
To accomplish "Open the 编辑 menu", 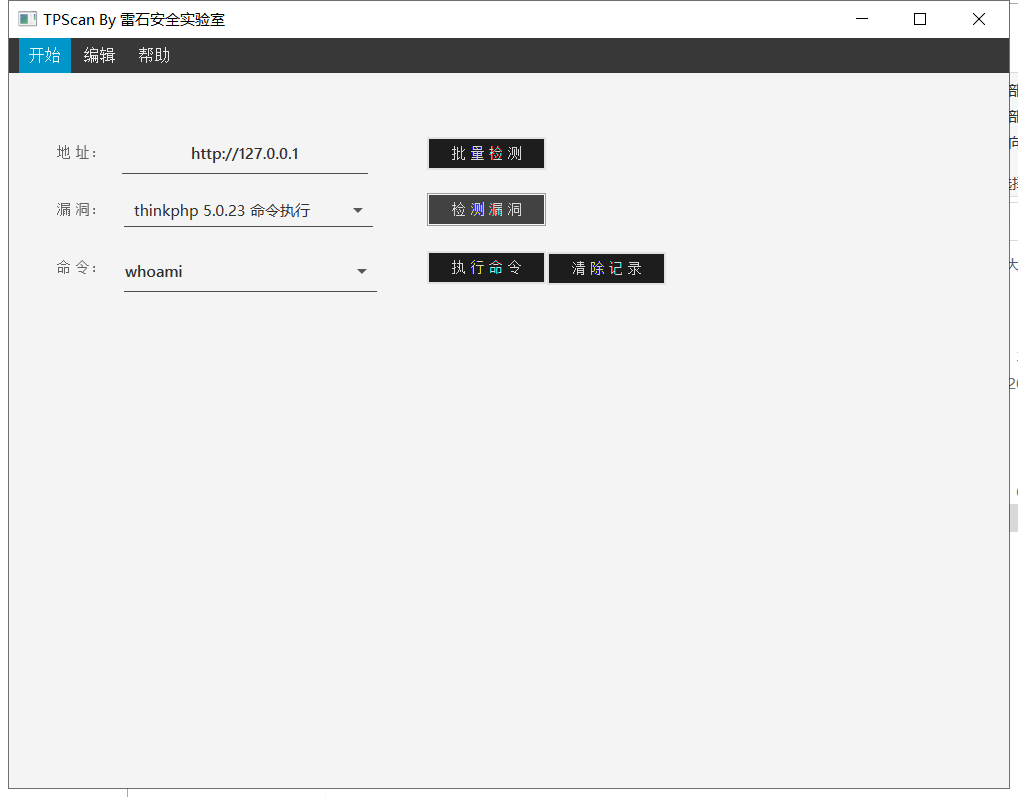I will click(98, 55).
